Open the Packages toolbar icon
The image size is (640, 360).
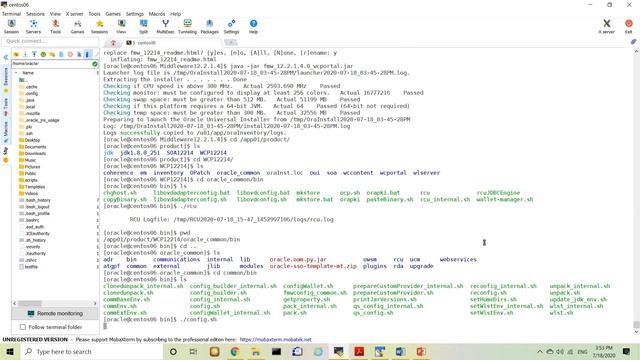(x=209, y=27)
